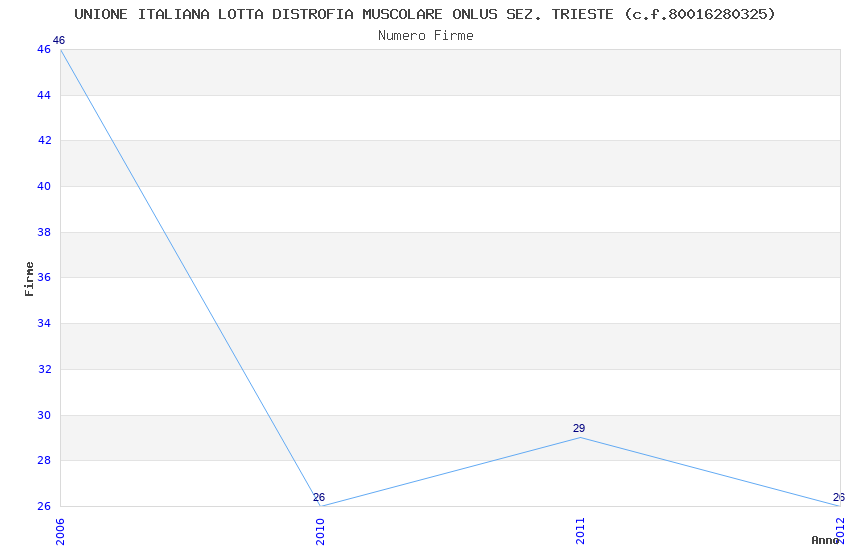Image resolution: width=850 pixels, height=550 pixels.
Task: Click the y-axis tick label 30
Action: (44, 415)
